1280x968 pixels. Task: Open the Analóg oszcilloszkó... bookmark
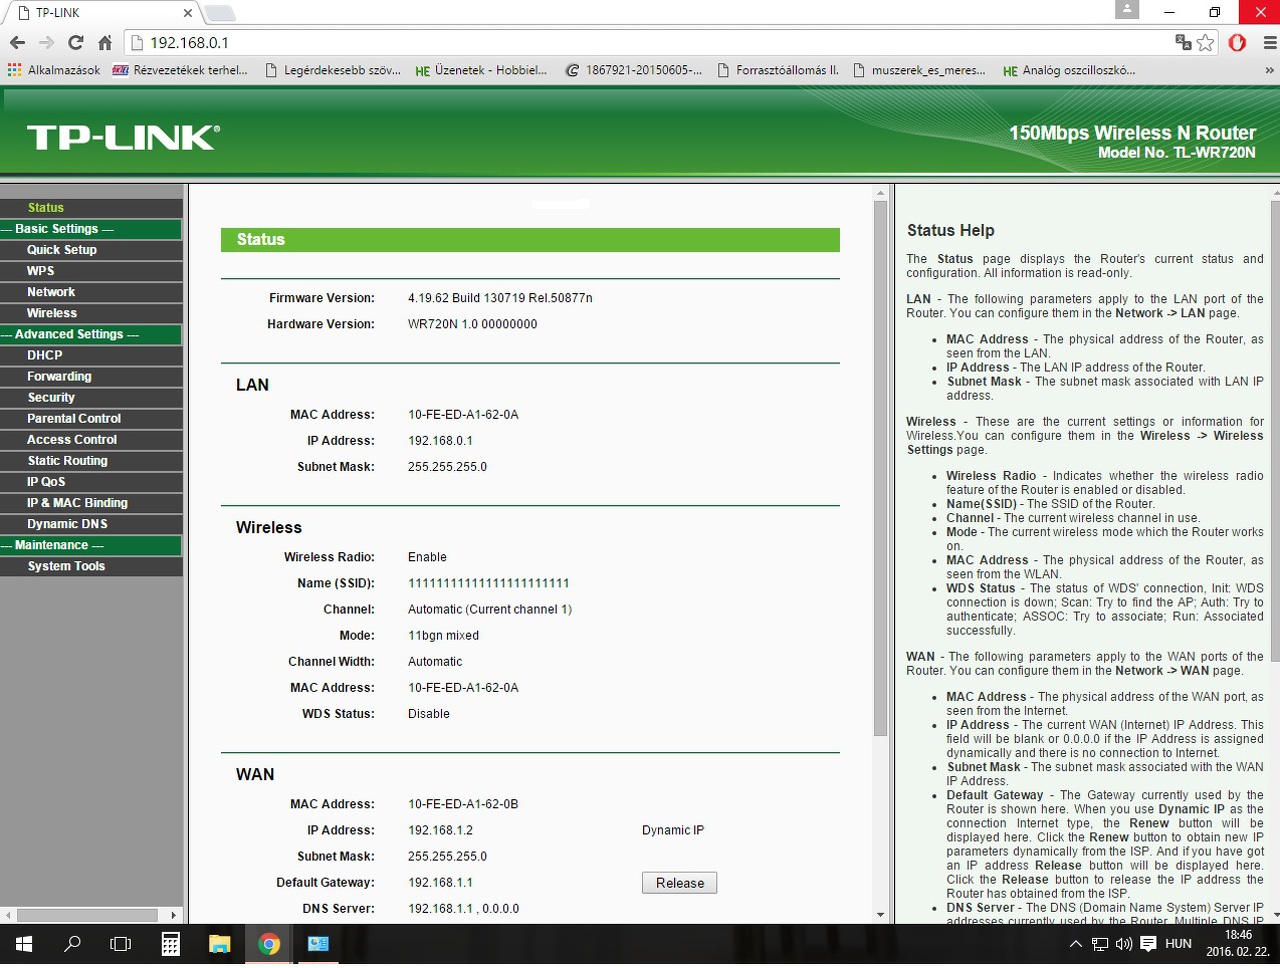coord(1069,70)
